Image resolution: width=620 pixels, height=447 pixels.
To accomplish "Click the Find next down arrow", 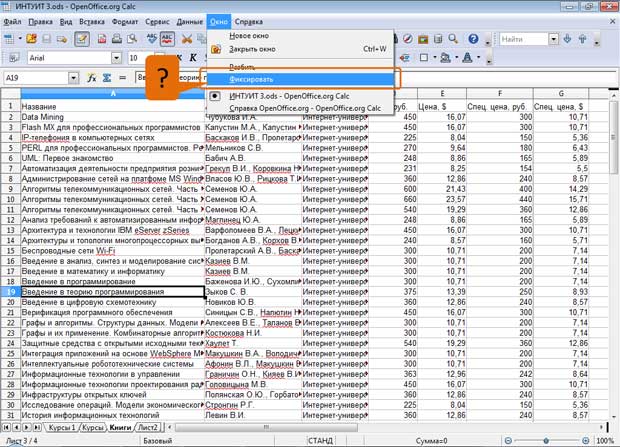I will point(567,39).
